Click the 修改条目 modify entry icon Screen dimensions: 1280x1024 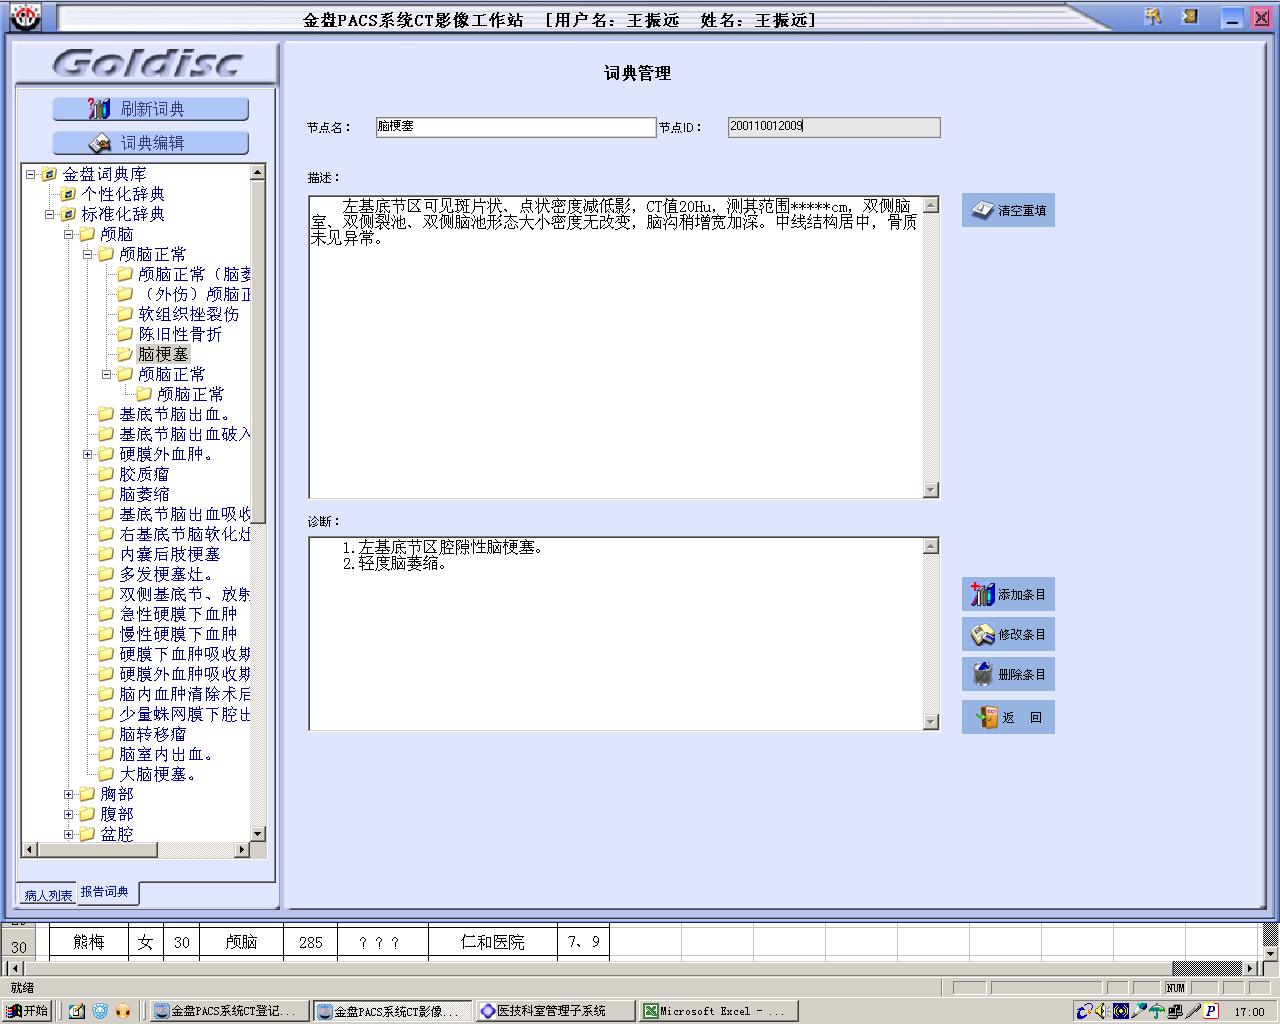tap(983, 633)
